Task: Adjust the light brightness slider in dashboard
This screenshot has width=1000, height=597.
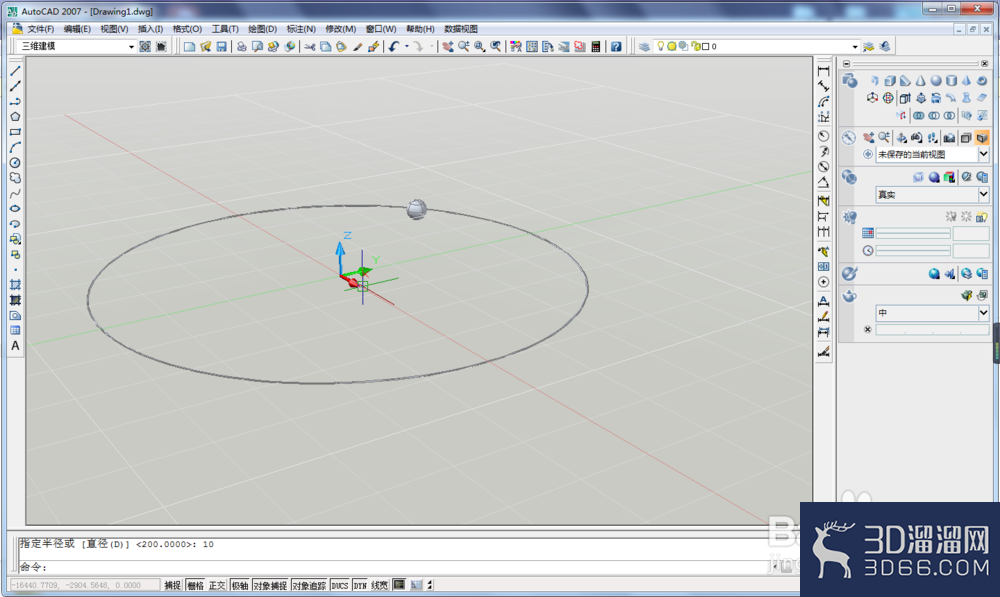Action: [x=913, y=233]
